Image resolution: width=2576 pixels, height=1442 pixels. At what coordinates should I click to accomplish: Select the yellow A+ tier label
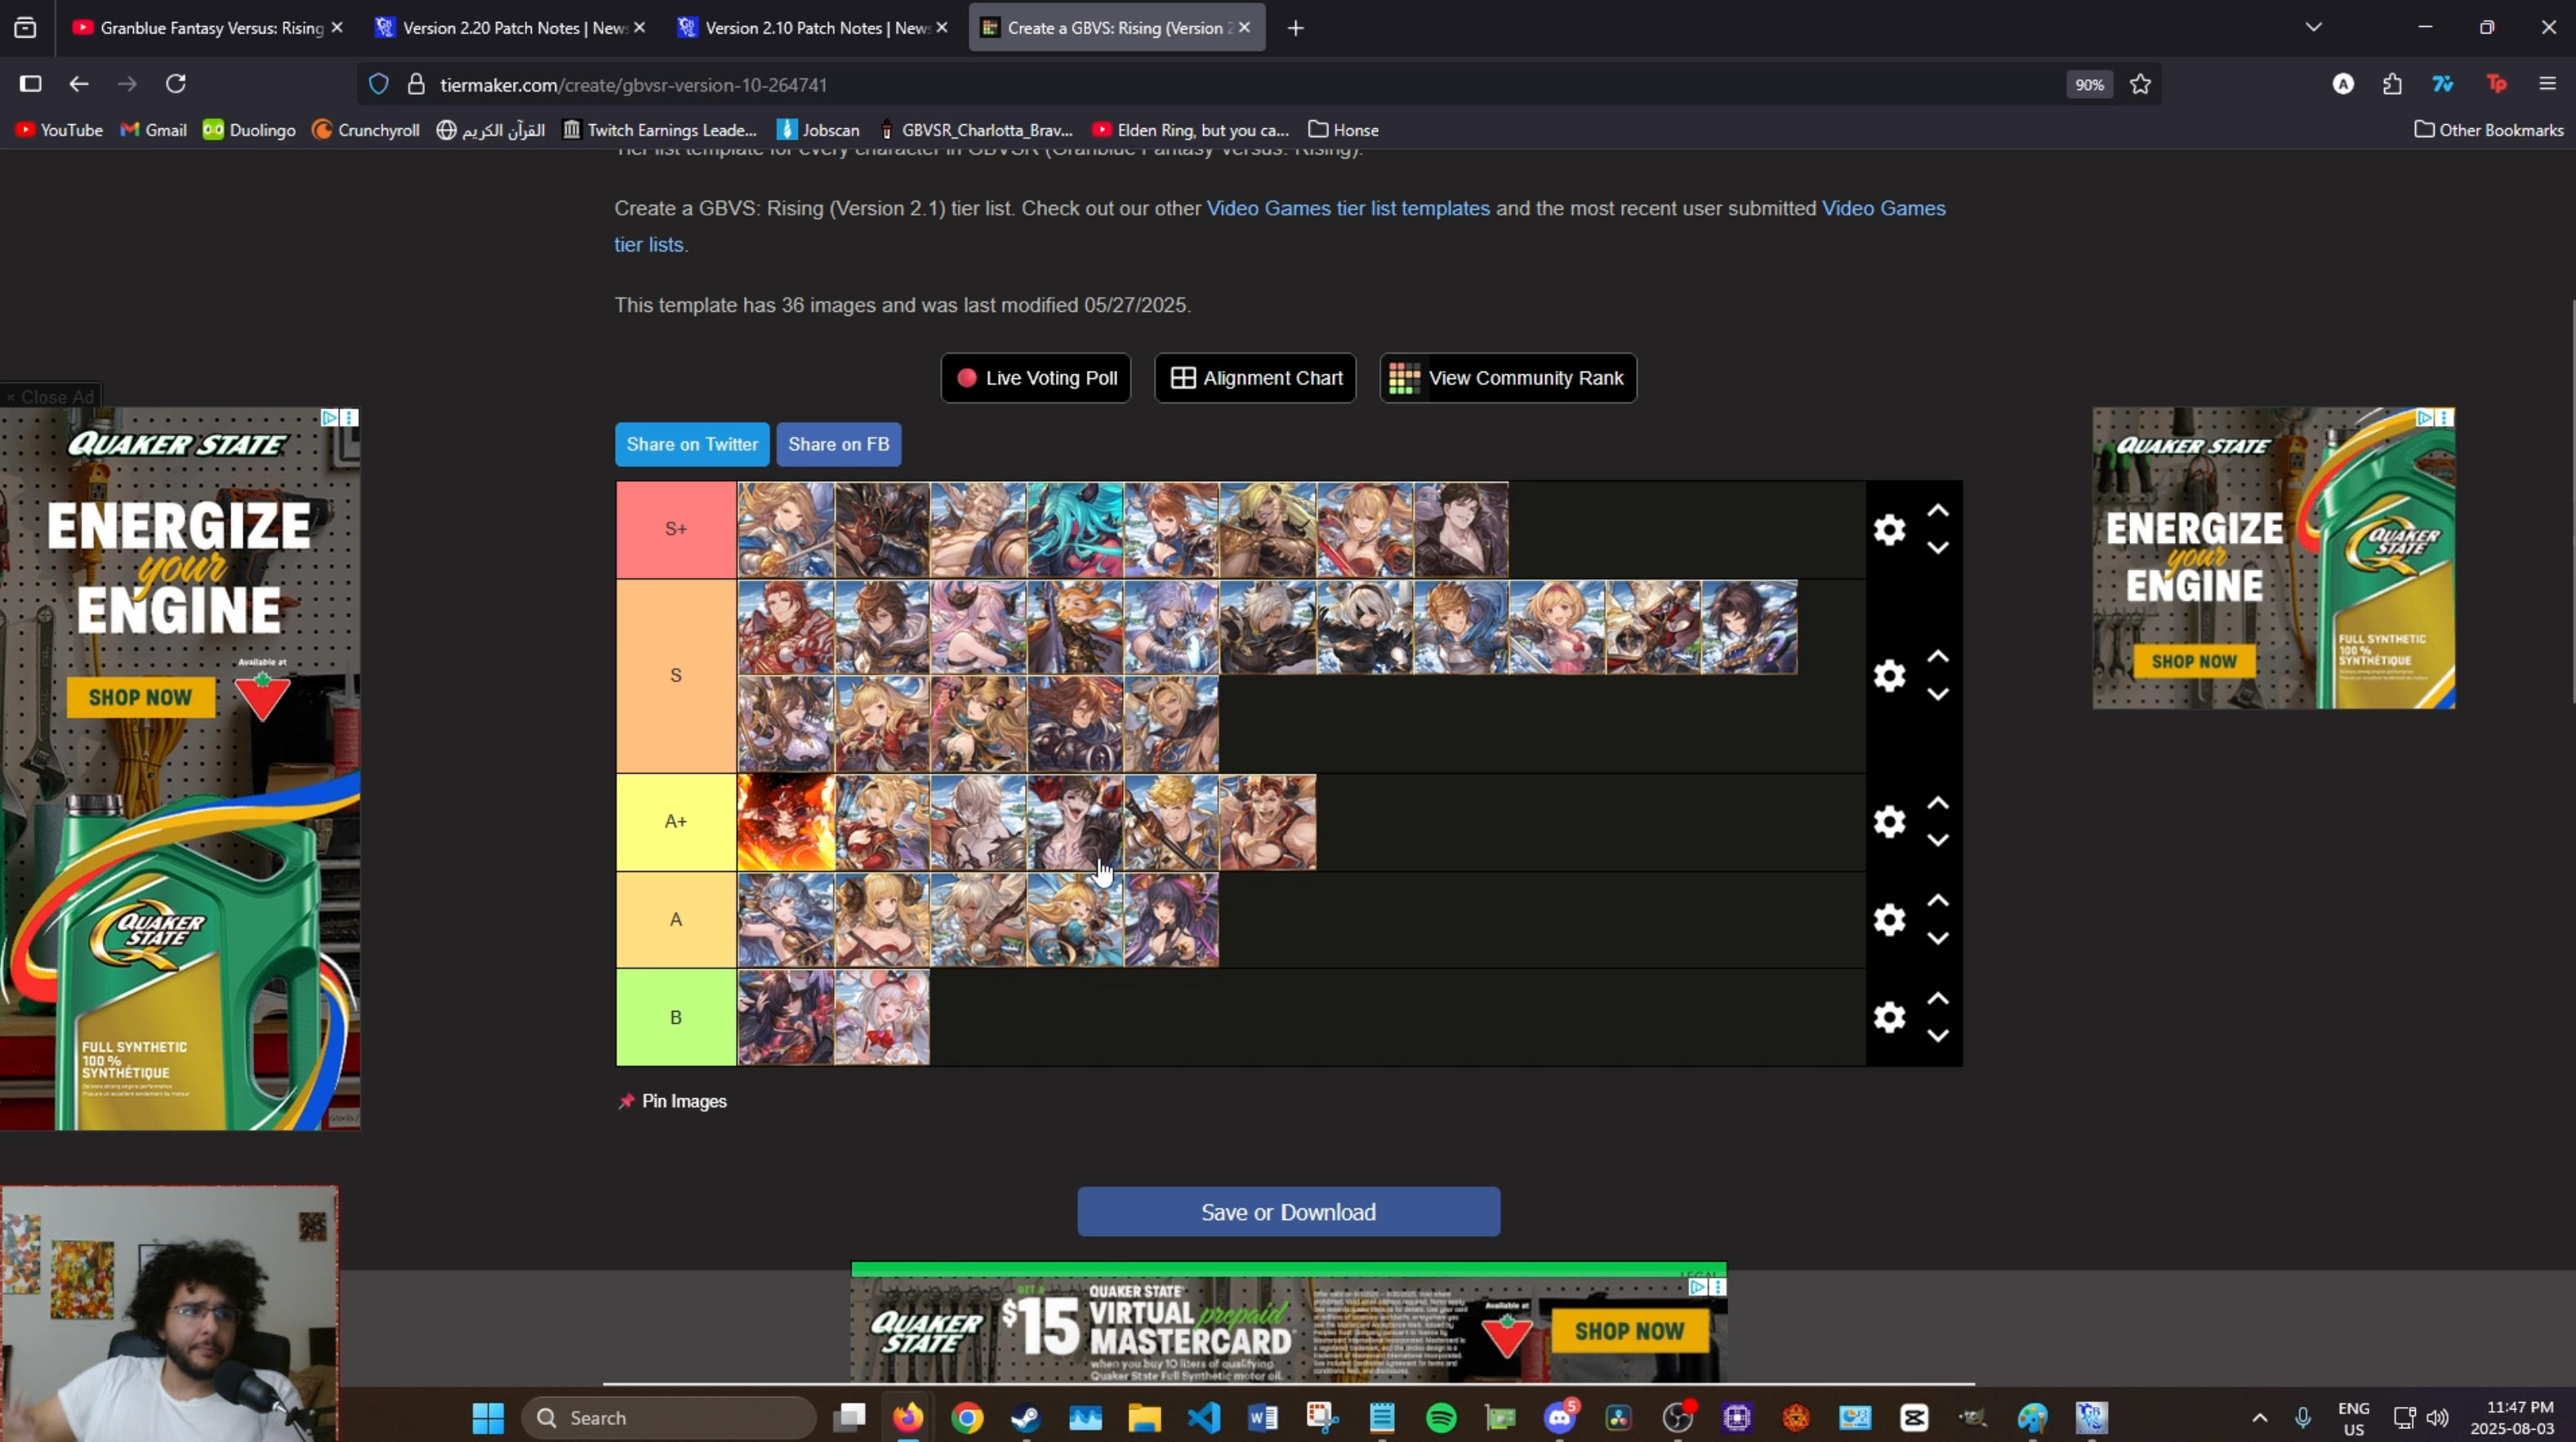point(676,822)
